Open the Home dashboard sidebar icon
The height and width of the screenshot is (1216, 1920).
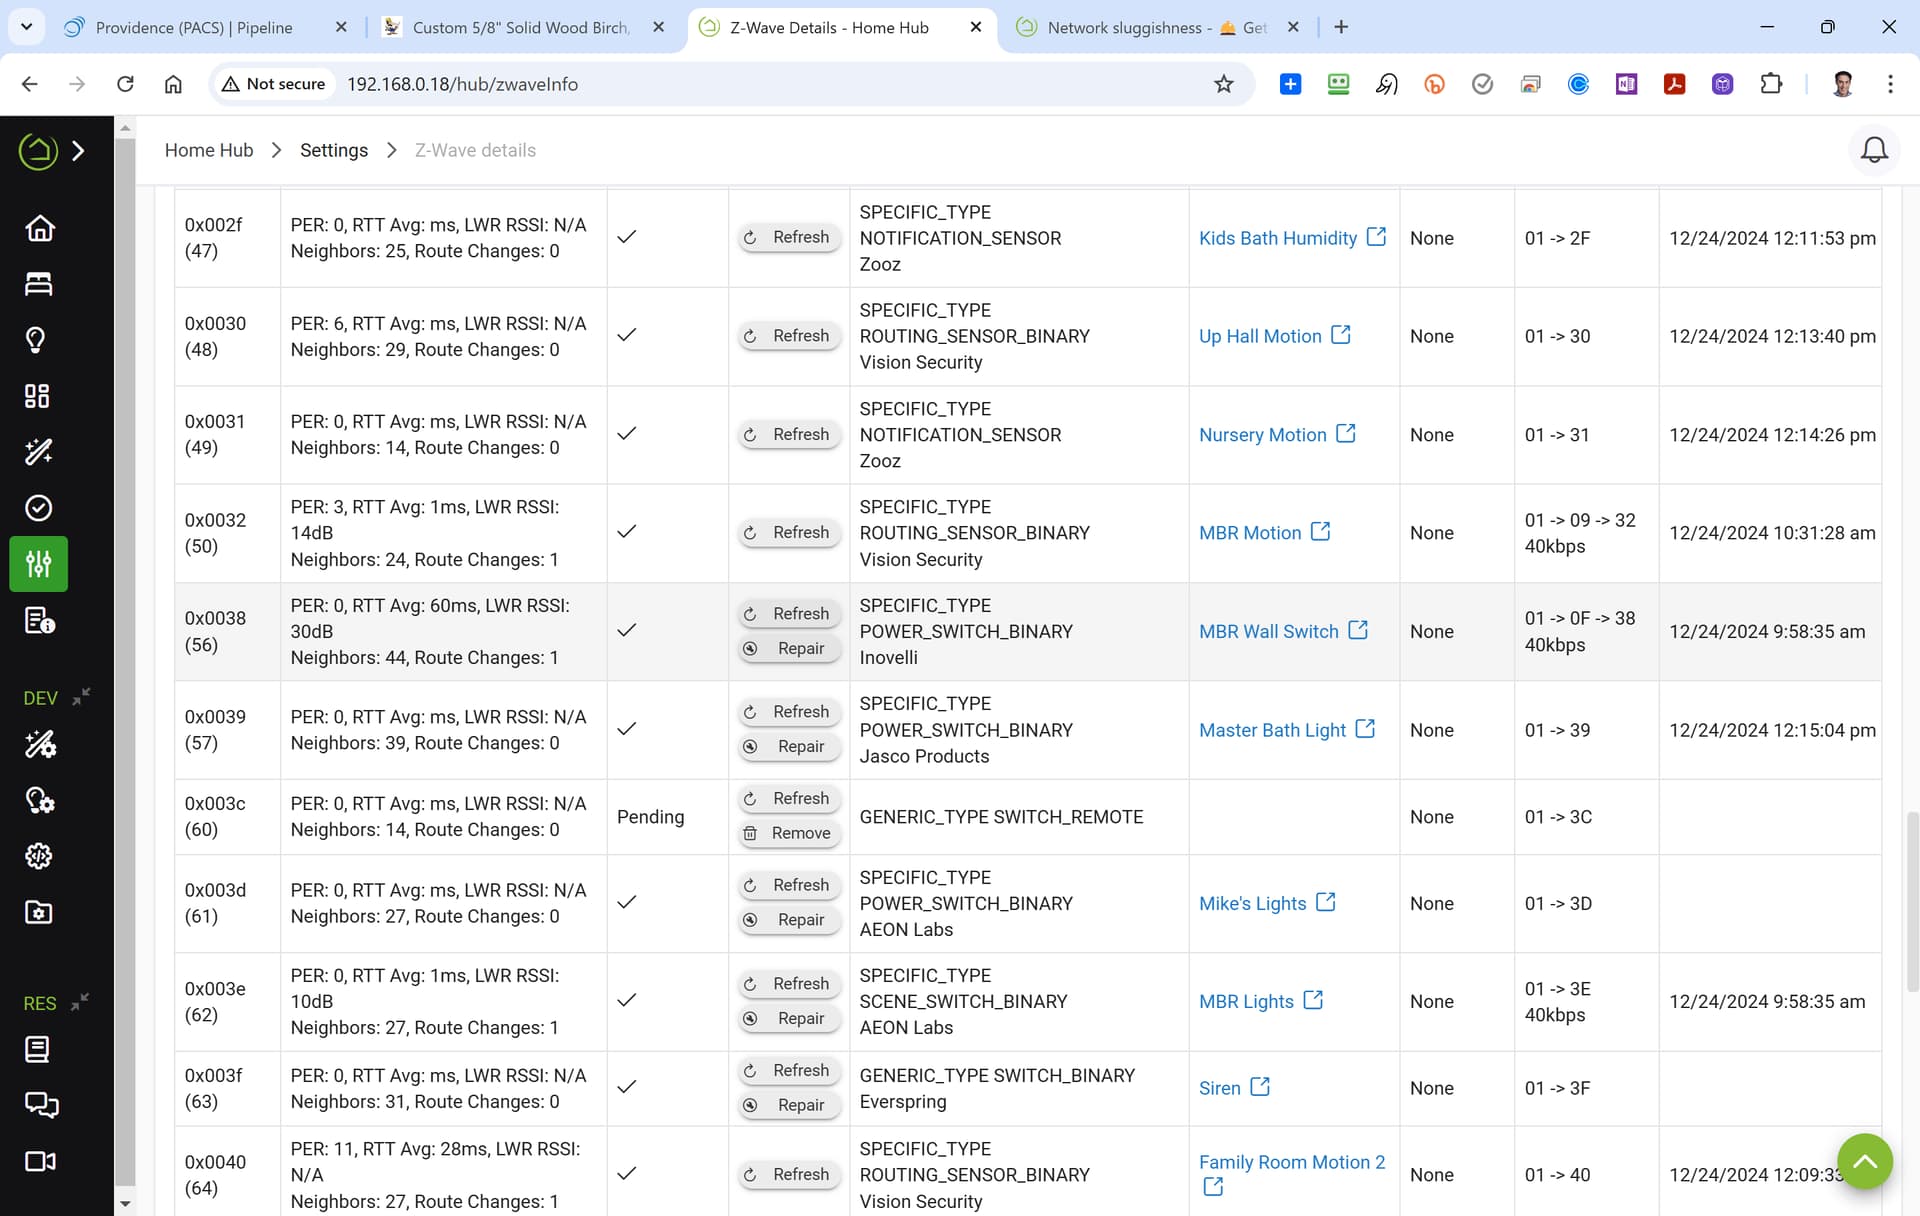click(39, 228)
